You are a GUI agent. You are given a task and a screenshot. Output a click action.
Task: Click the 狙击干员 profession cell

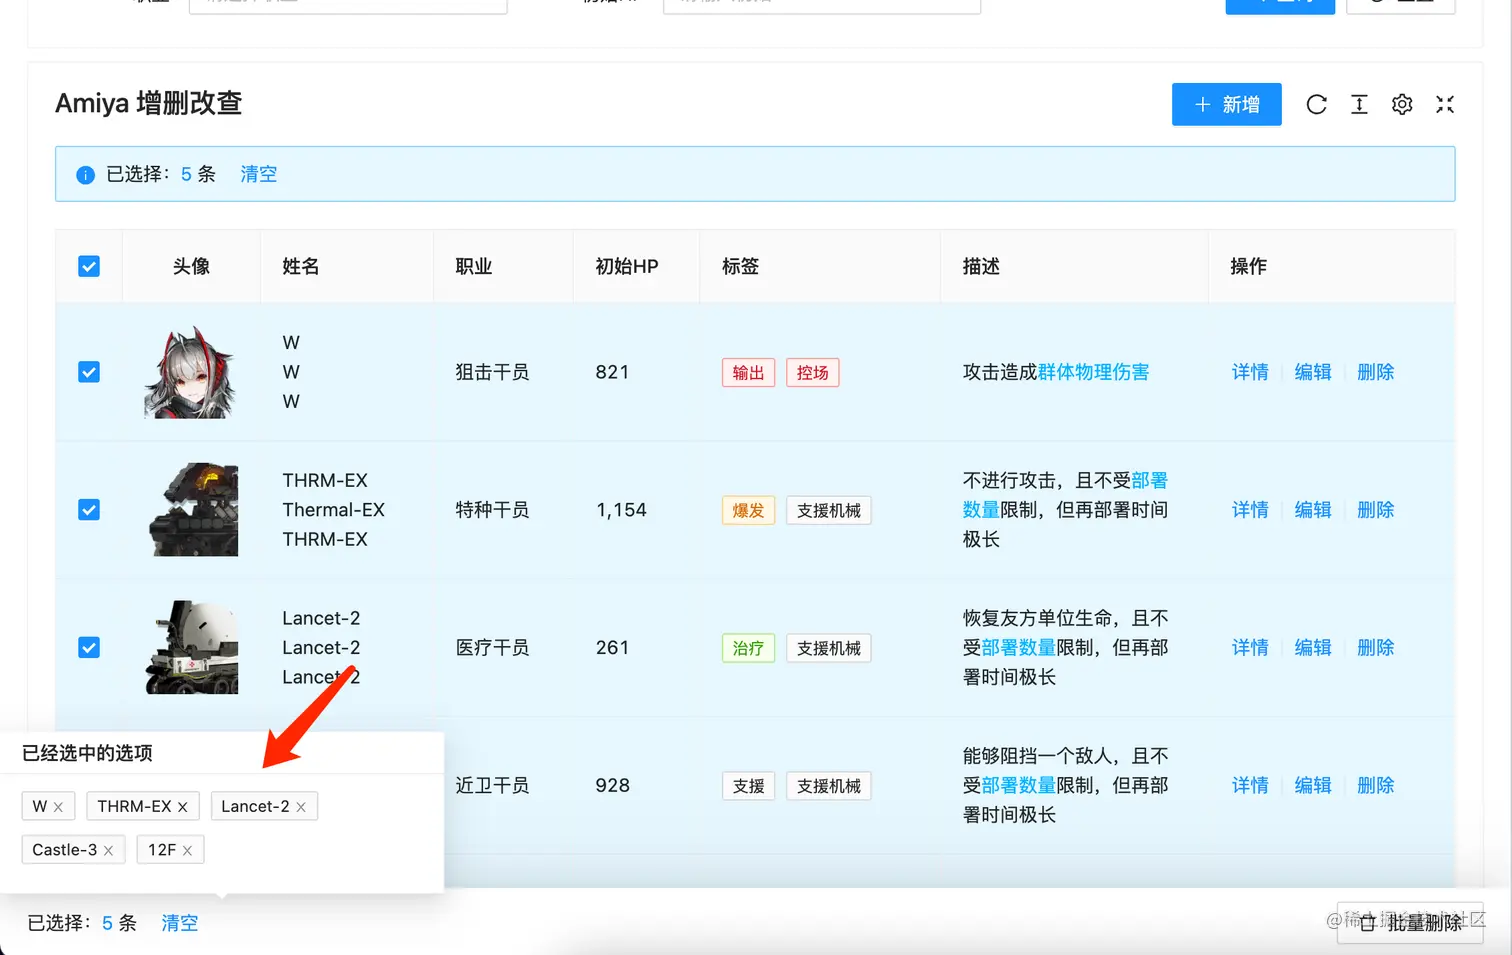click(492, 372)
